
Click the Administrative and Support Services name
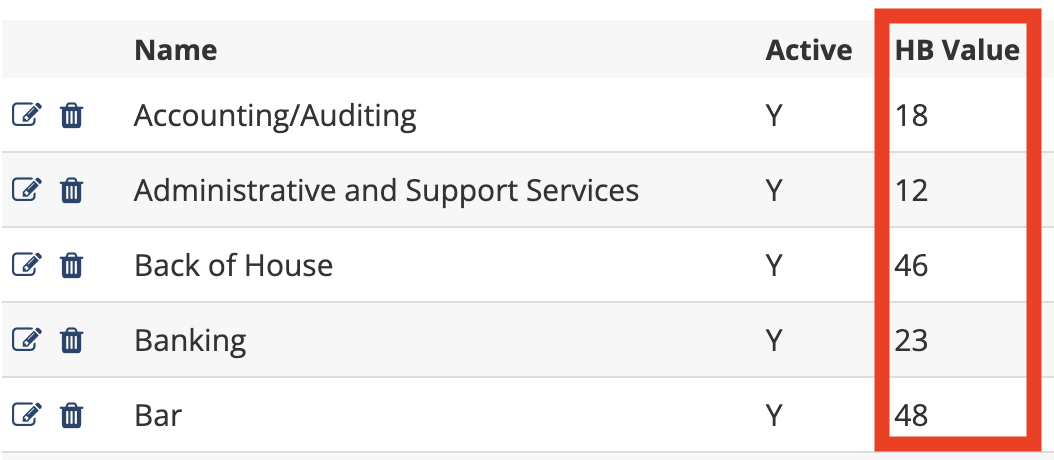(386, 190)
